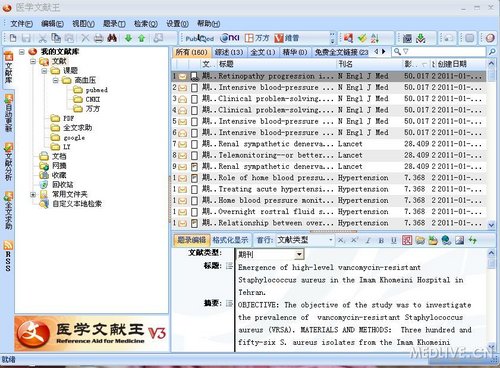
Task: Tick checkbox for Retinopathy progression row
Action: tap(194, 76)
